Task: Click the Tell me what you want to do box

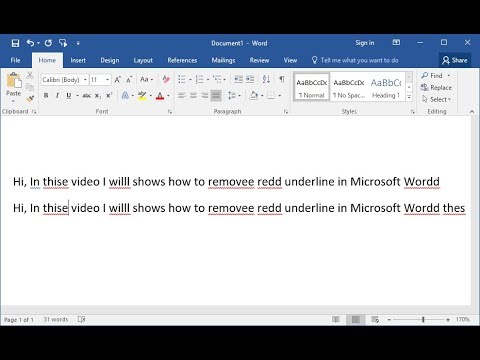Action: (355, 60)
